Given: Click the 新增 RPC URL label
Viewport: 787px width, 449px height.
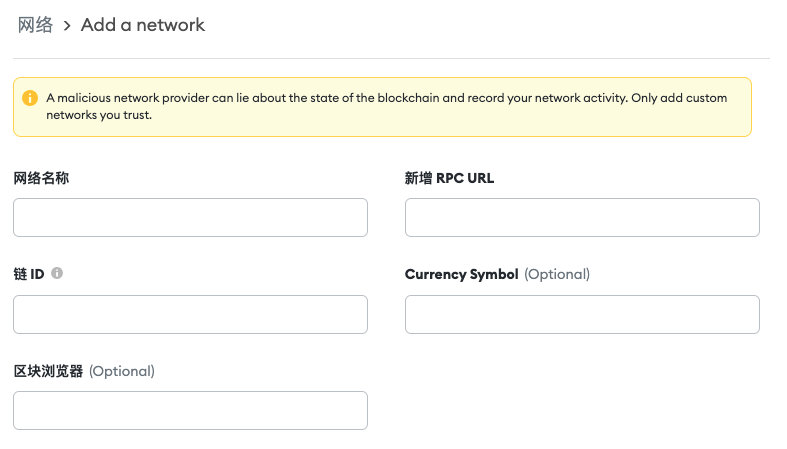Looking at the screenshot, I should [x=449, y=178].
